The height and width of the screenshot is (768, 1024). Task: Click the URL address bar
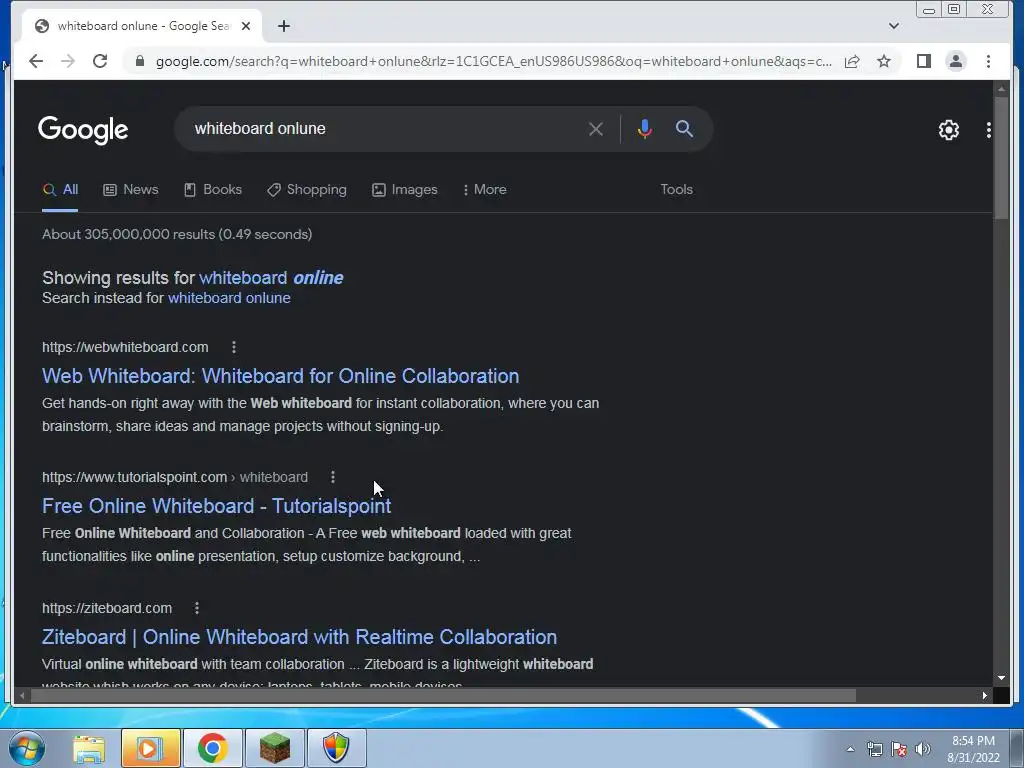coord(493,61)
